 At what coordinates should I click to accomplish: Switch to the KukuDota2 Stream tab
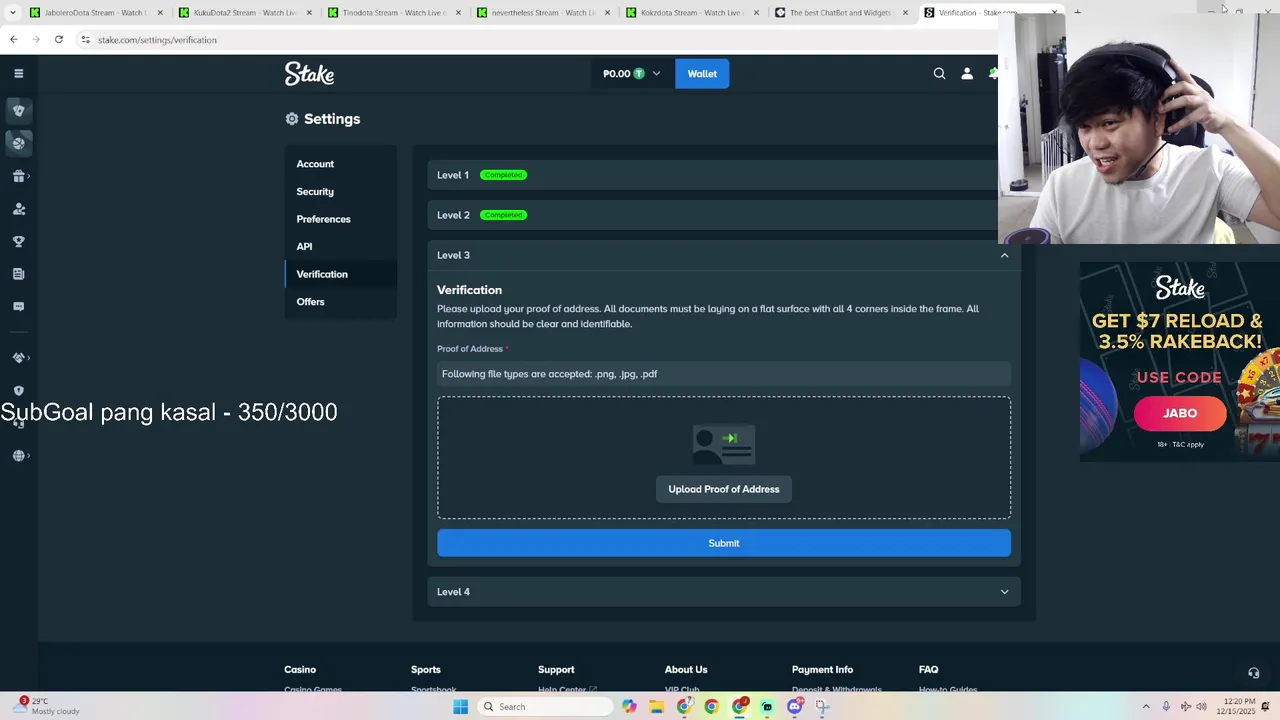click(x=244, y=13)
